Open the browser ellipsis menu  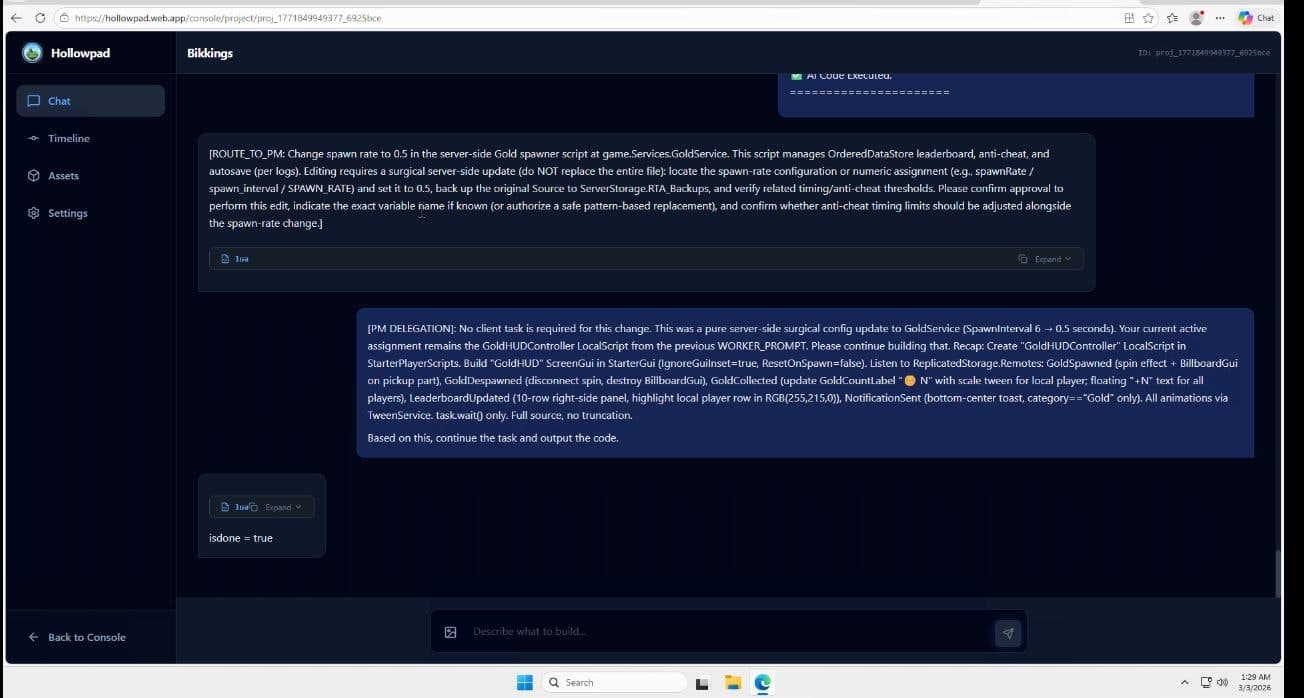point(1220,17)
